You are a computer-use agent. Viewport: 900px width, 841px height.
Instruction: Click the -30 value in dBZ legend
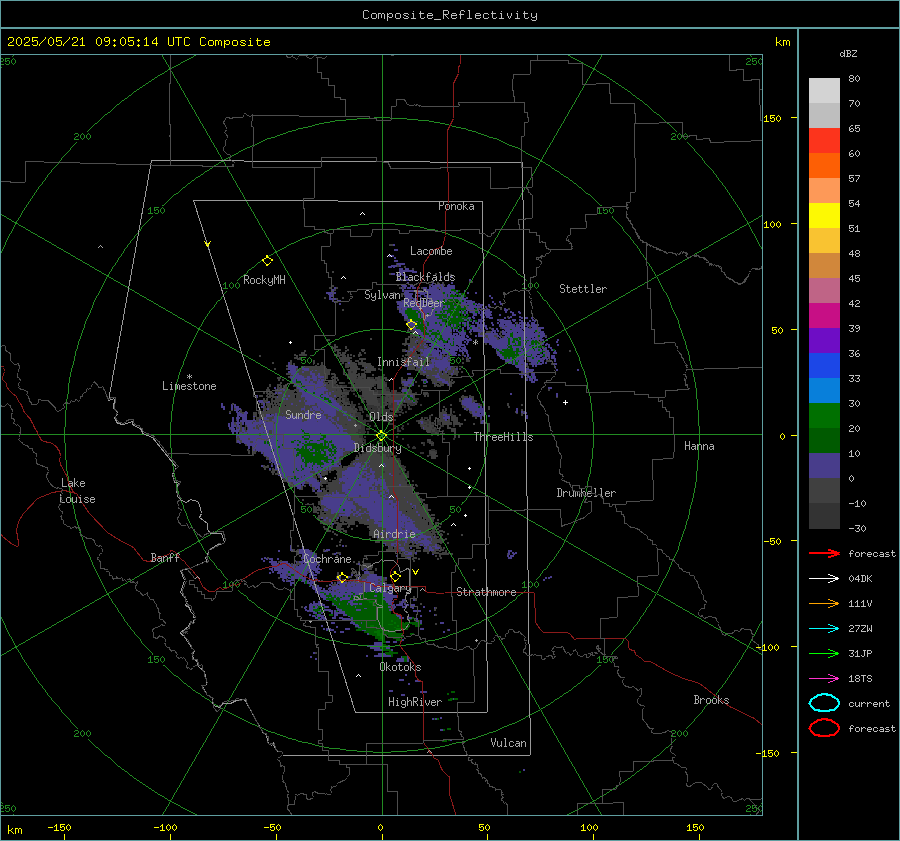click(x=857, y=528)
